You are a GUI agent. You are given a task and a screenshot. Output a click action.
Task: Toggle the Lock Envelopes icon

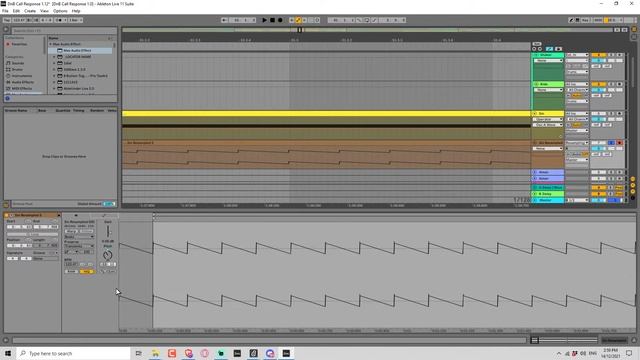tap(558, 49)
